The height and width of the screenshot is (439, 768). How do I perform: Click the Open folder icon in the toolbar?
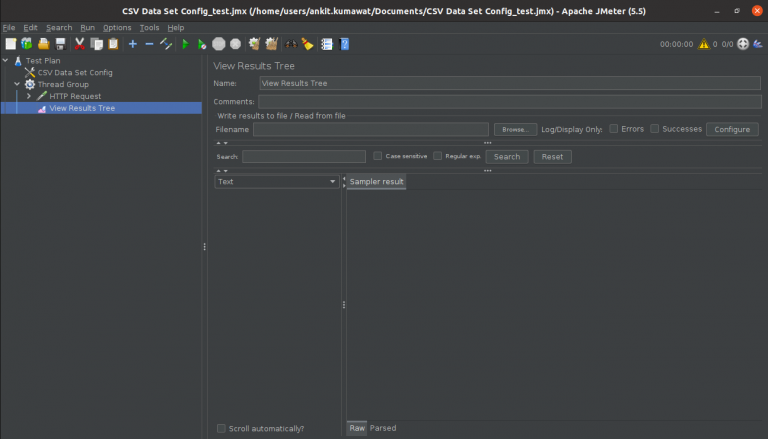coord(44,44)
